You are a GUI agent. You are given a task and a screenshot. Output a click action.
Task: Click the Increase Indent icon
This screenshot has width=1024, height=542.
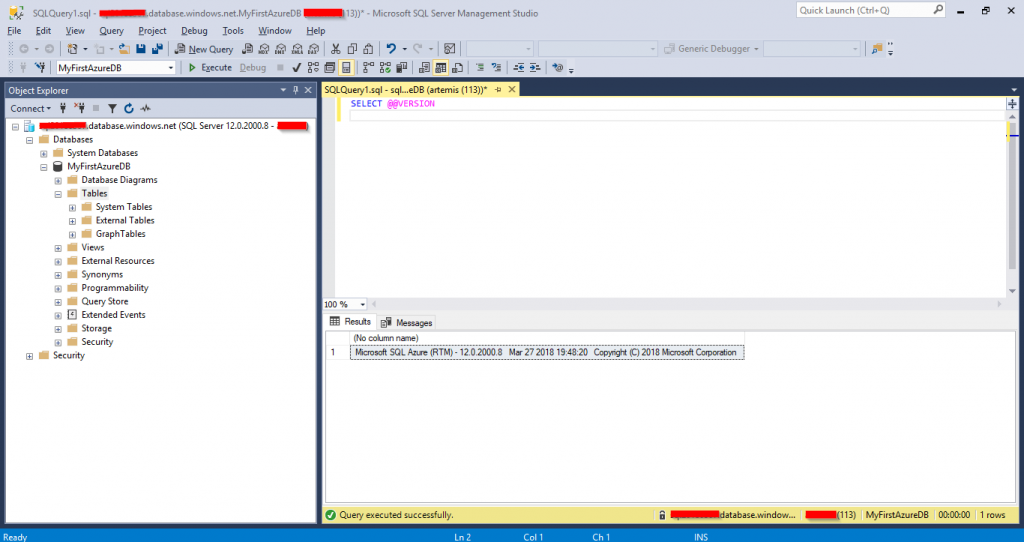click(535, 67)
